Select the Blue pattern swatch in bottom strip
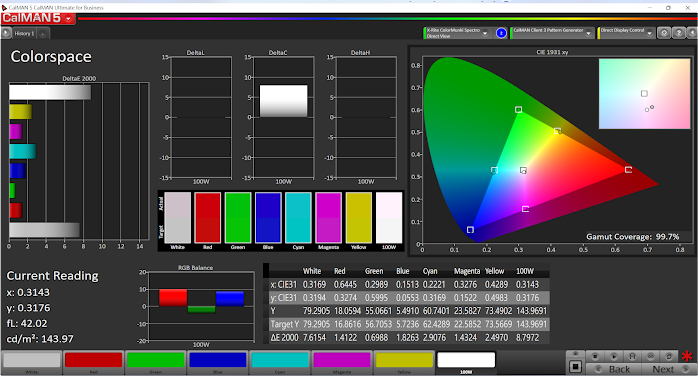 (x=218, y=360)
